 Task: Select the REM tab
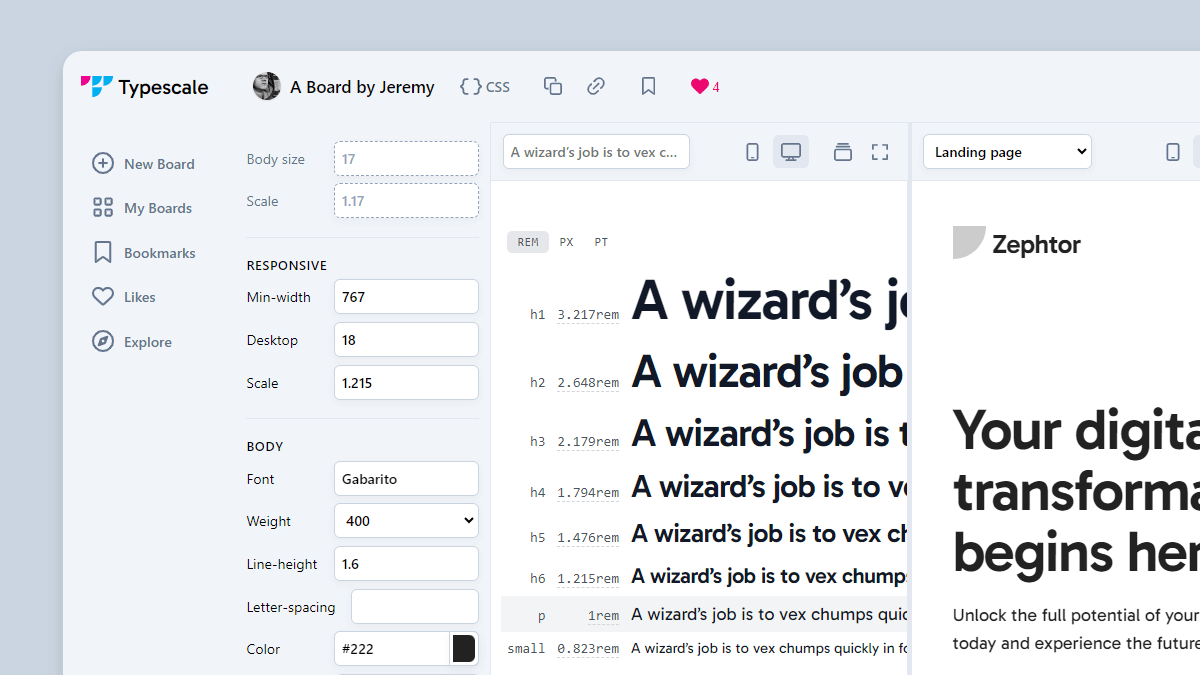(527, 241)
